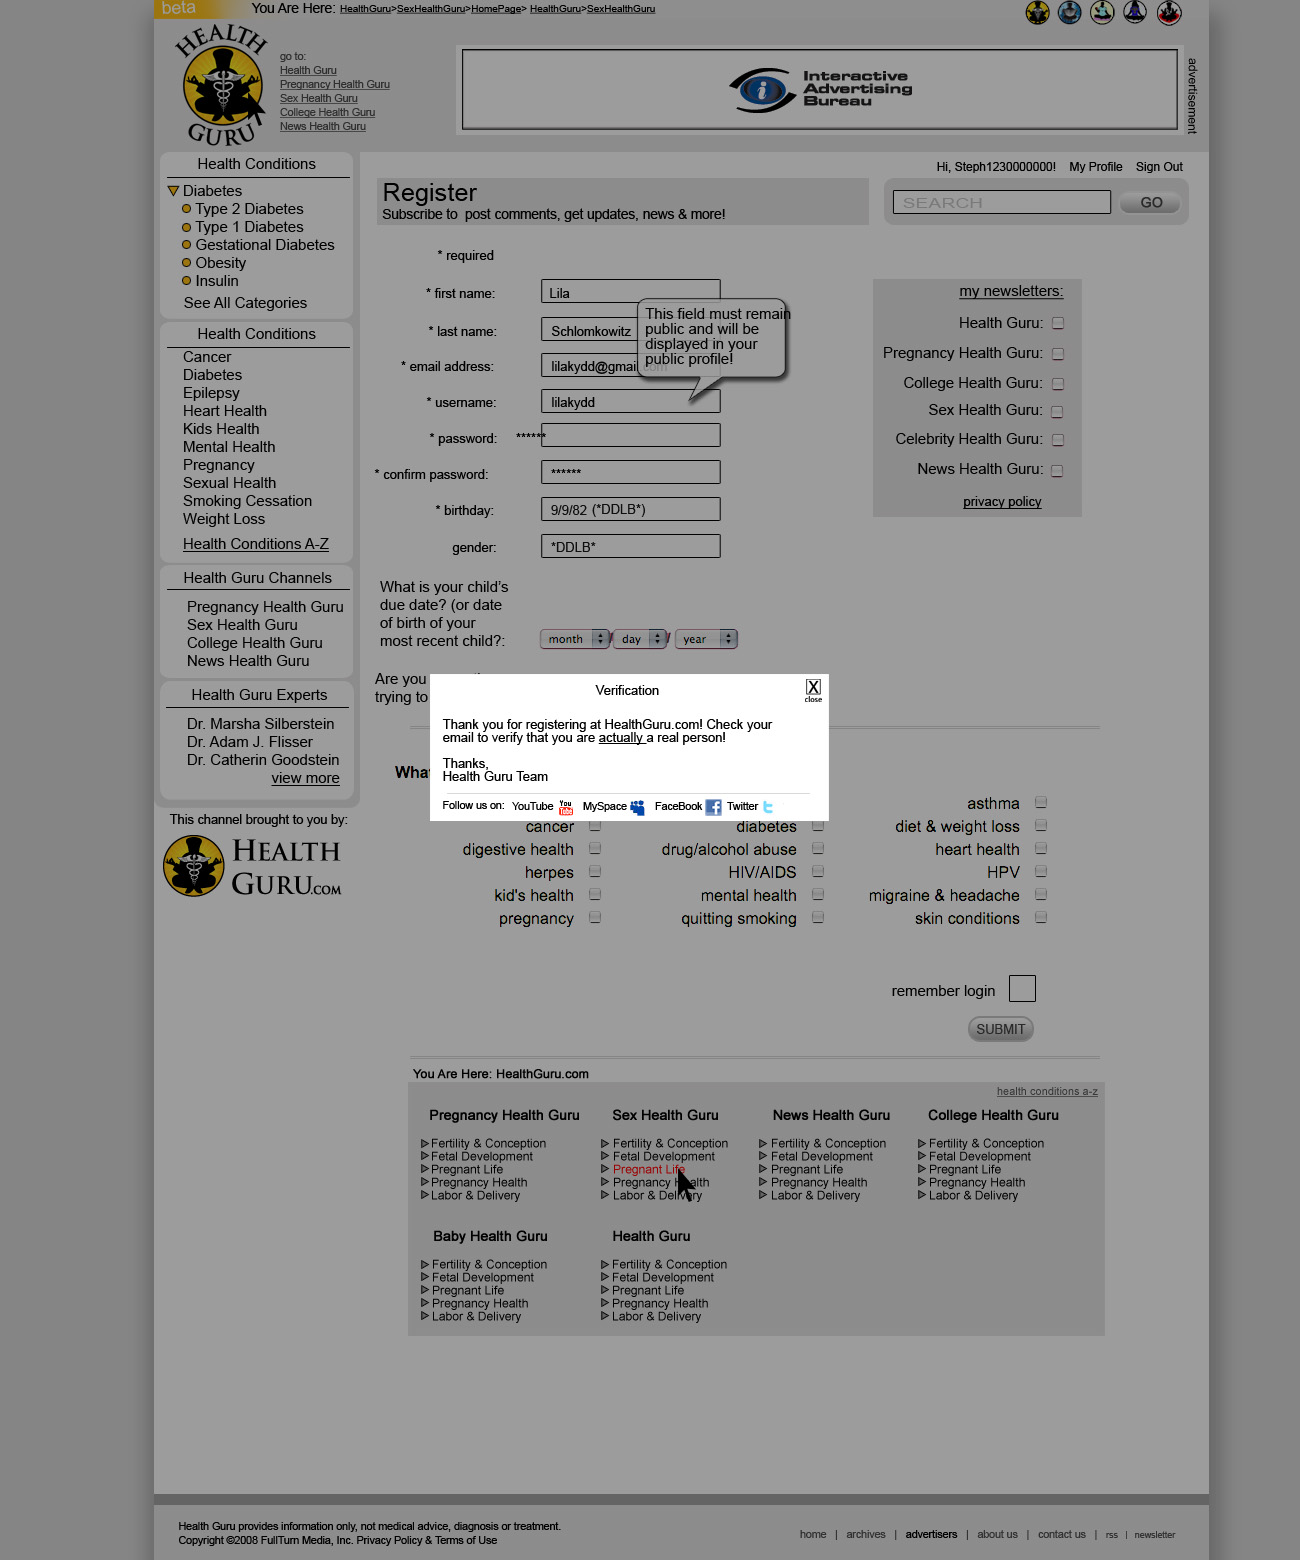Screen dimensions: 1300x1560
Task: Click into the SEARCH input field
Action: click(x=1001, y=203)
